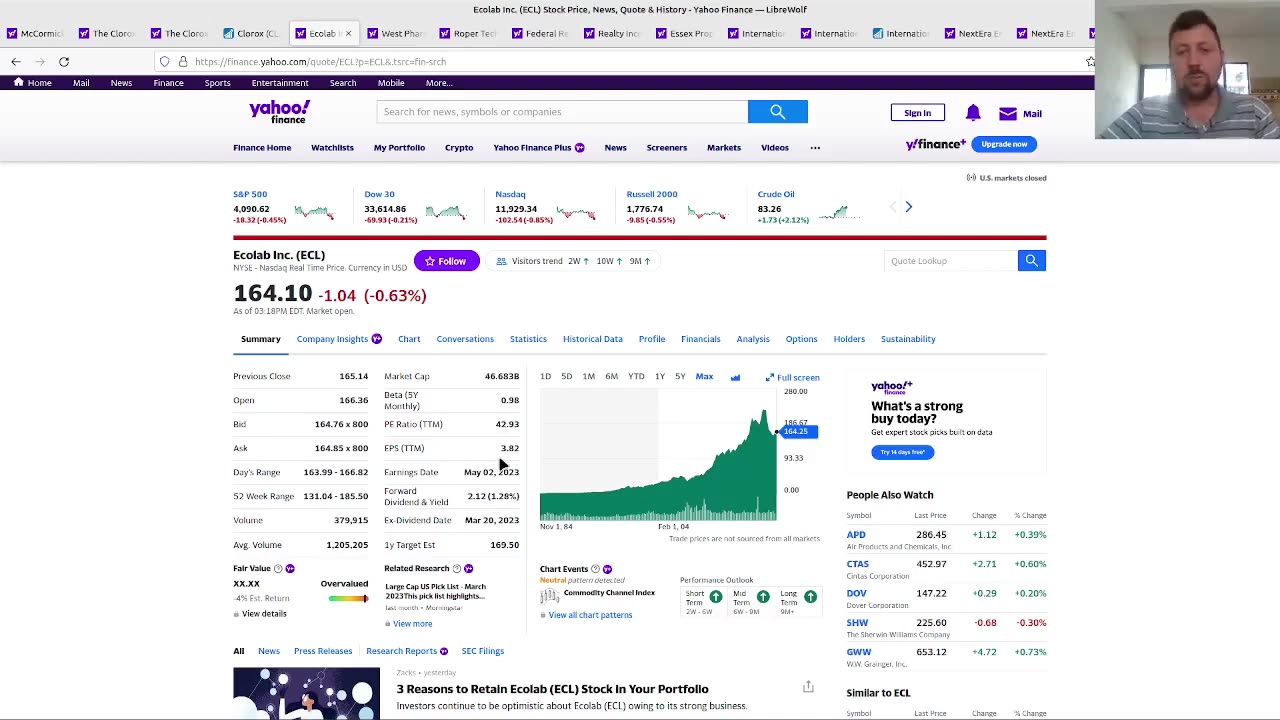Click the blue 164.25 price marker on chart

click(x=797, y=431)
